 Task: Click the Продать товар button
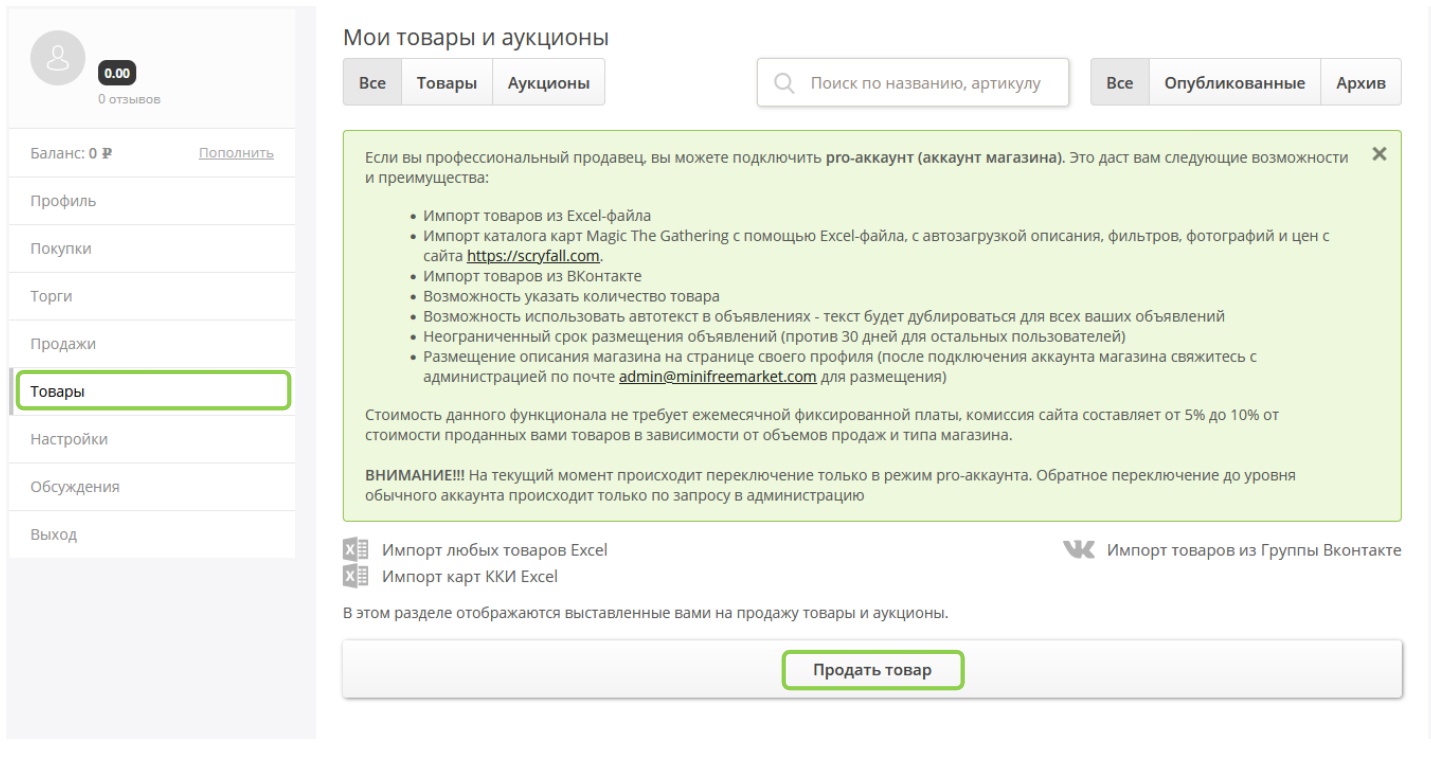872,671
